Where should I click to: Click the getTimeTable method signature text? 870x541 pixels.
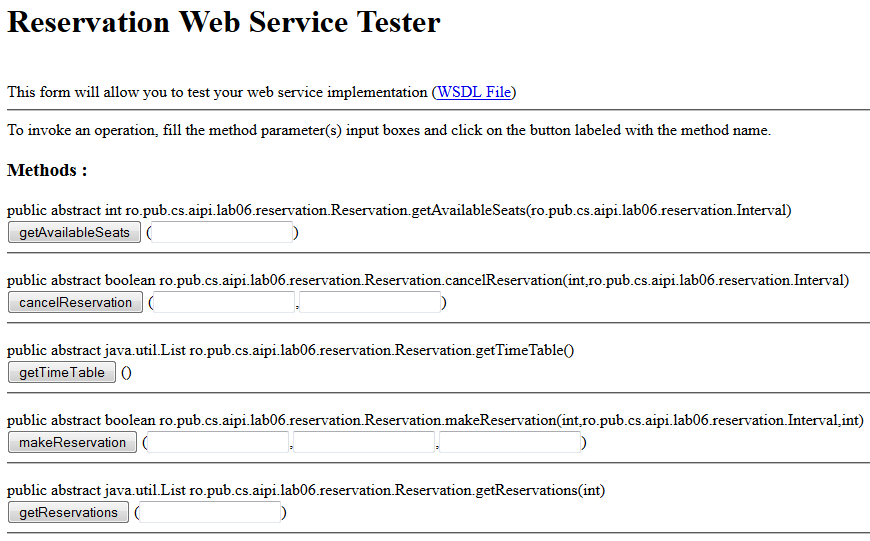tap(291, 351)
